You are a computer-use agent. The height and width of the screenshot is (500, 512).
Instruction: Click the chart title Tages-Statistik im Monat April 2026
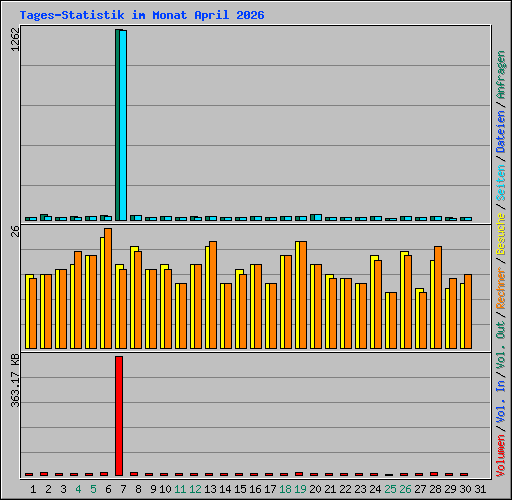pyautogui.click(x=142, y=15)
